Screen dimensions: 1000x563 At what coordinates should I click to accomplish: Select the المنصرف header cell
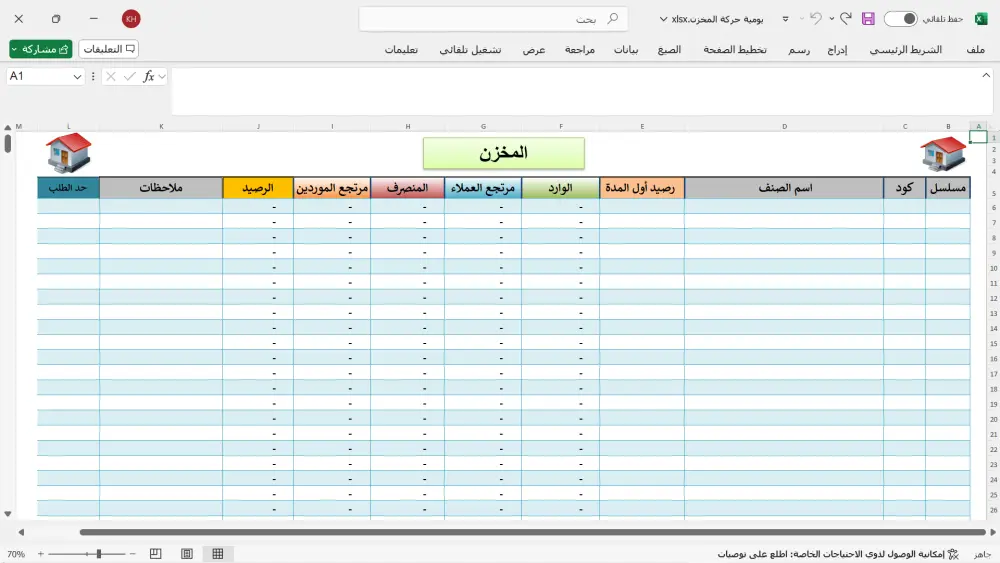point(408,188)
